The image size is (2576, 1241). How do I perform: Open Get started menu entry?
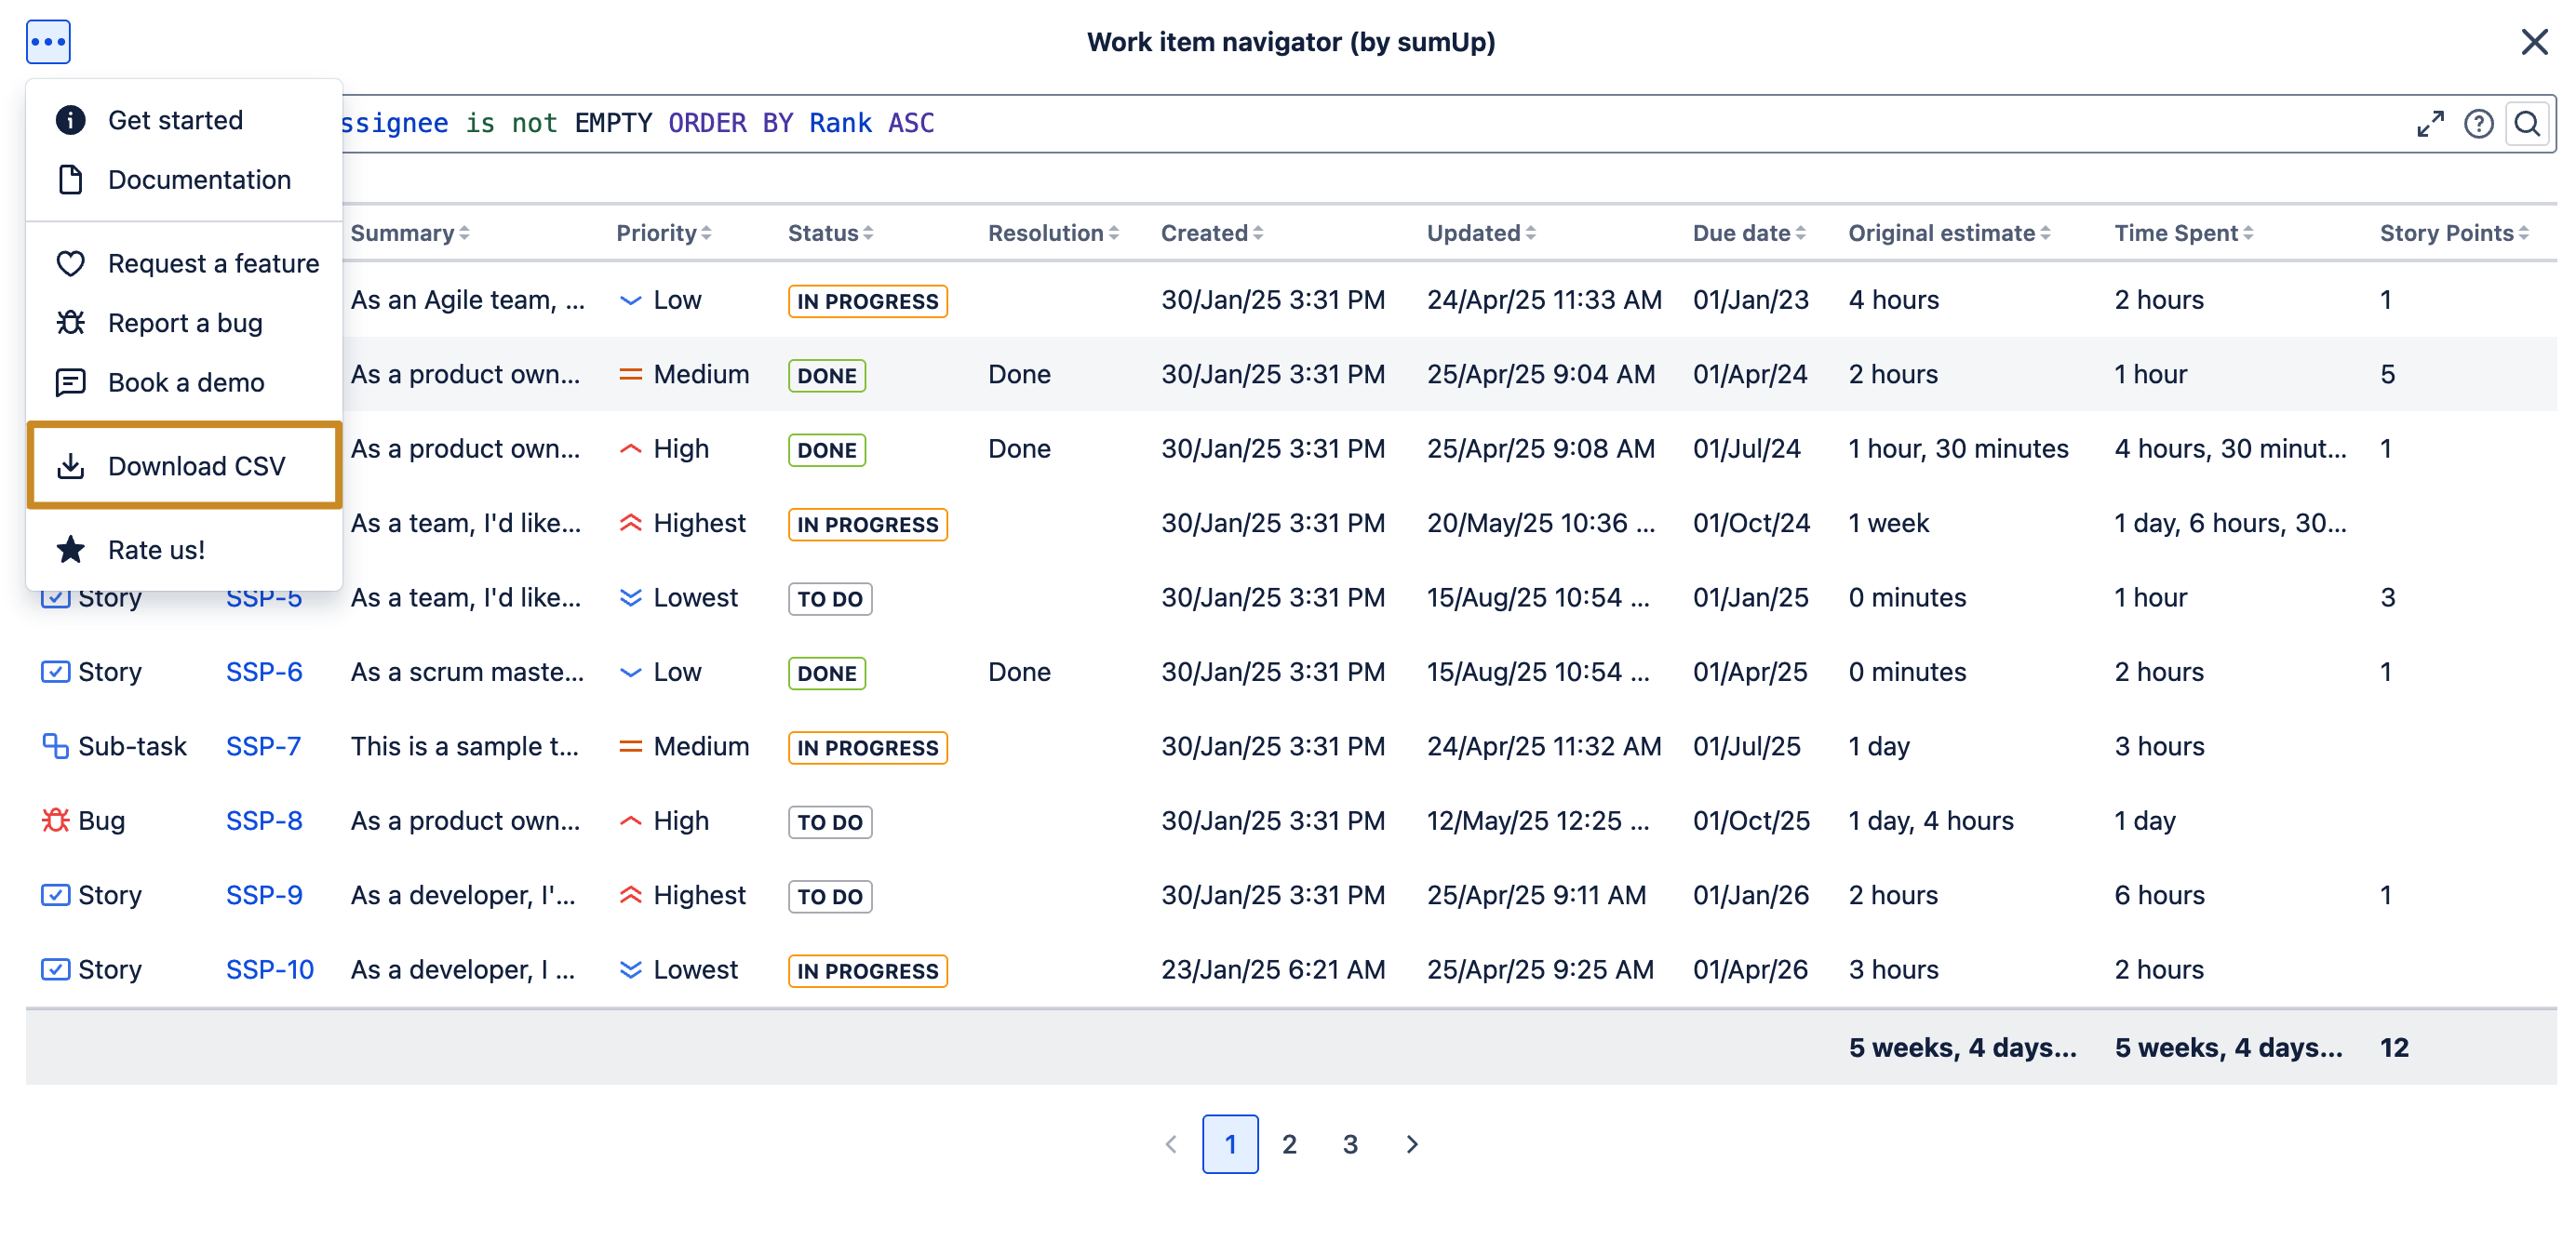(175, 120)
